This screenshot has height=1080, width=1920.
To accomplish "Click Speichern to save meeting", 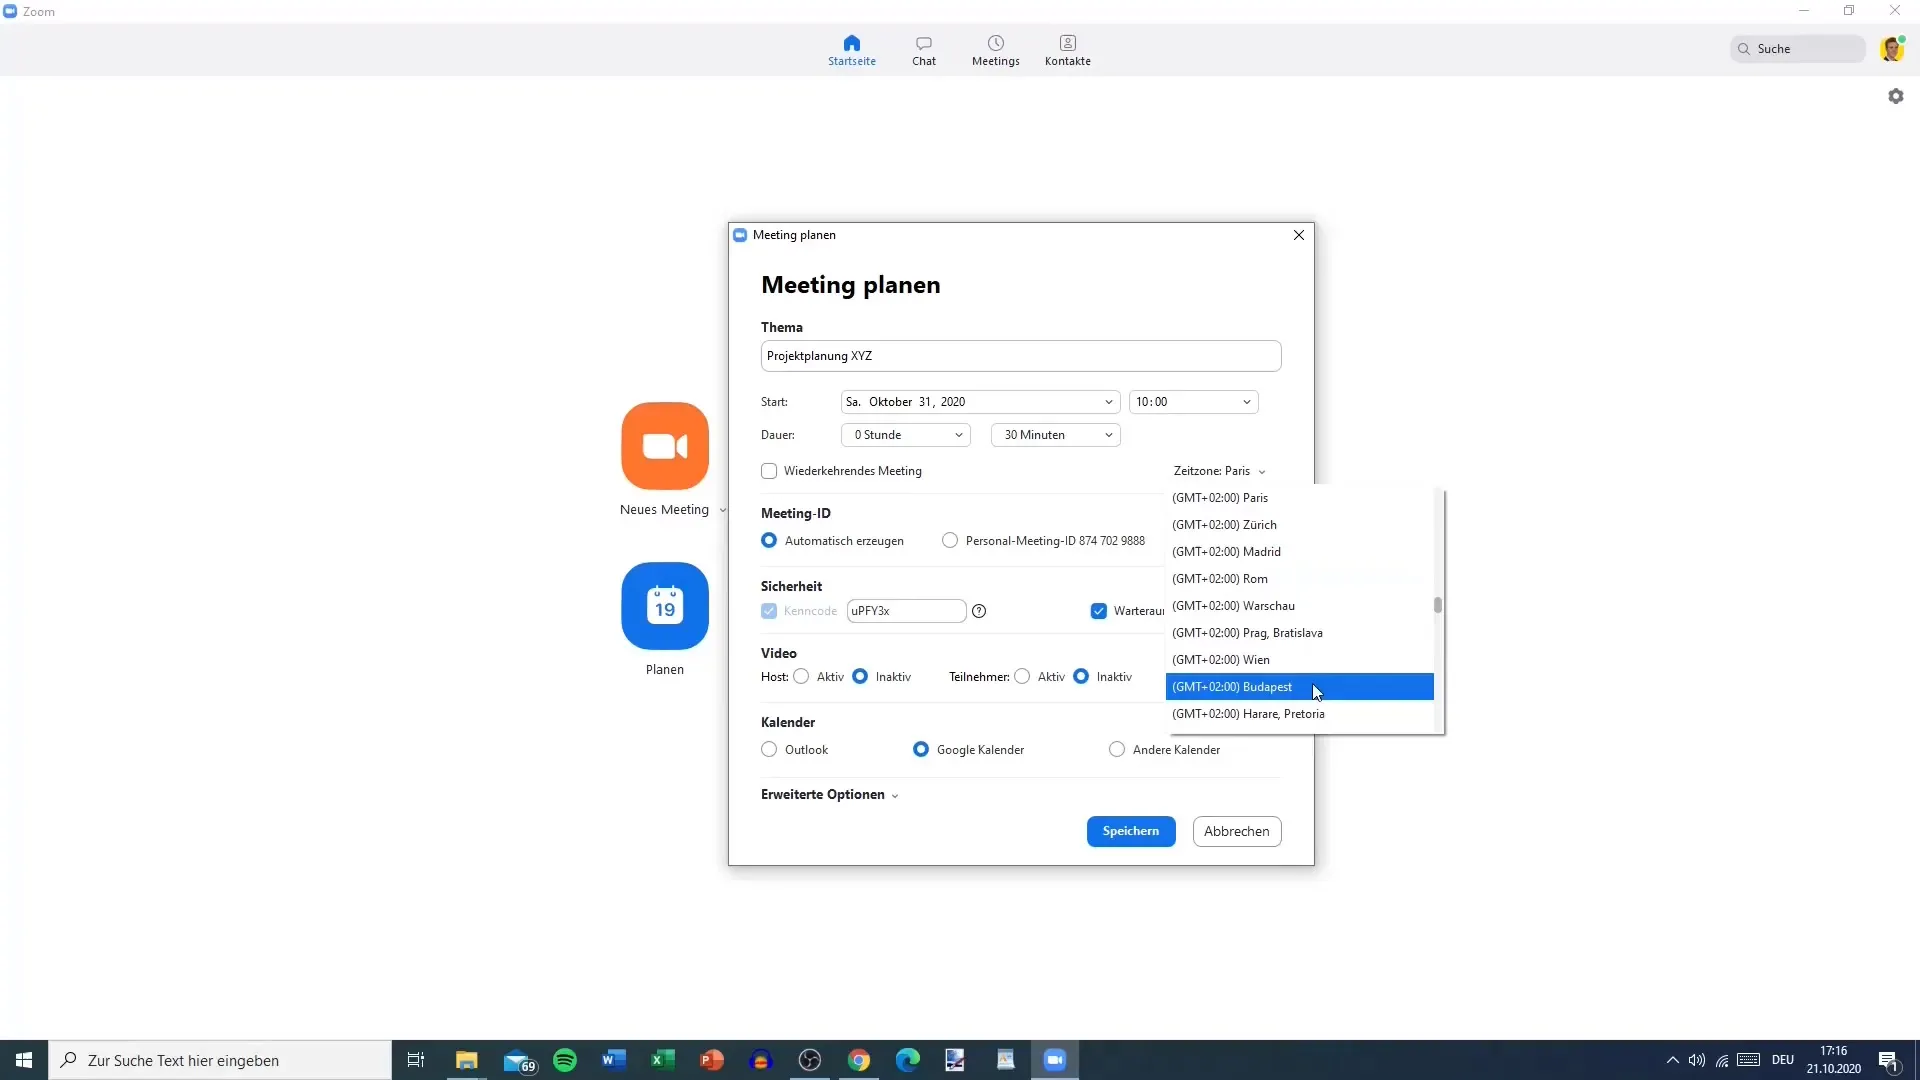I will click(x=1130, y=831).
